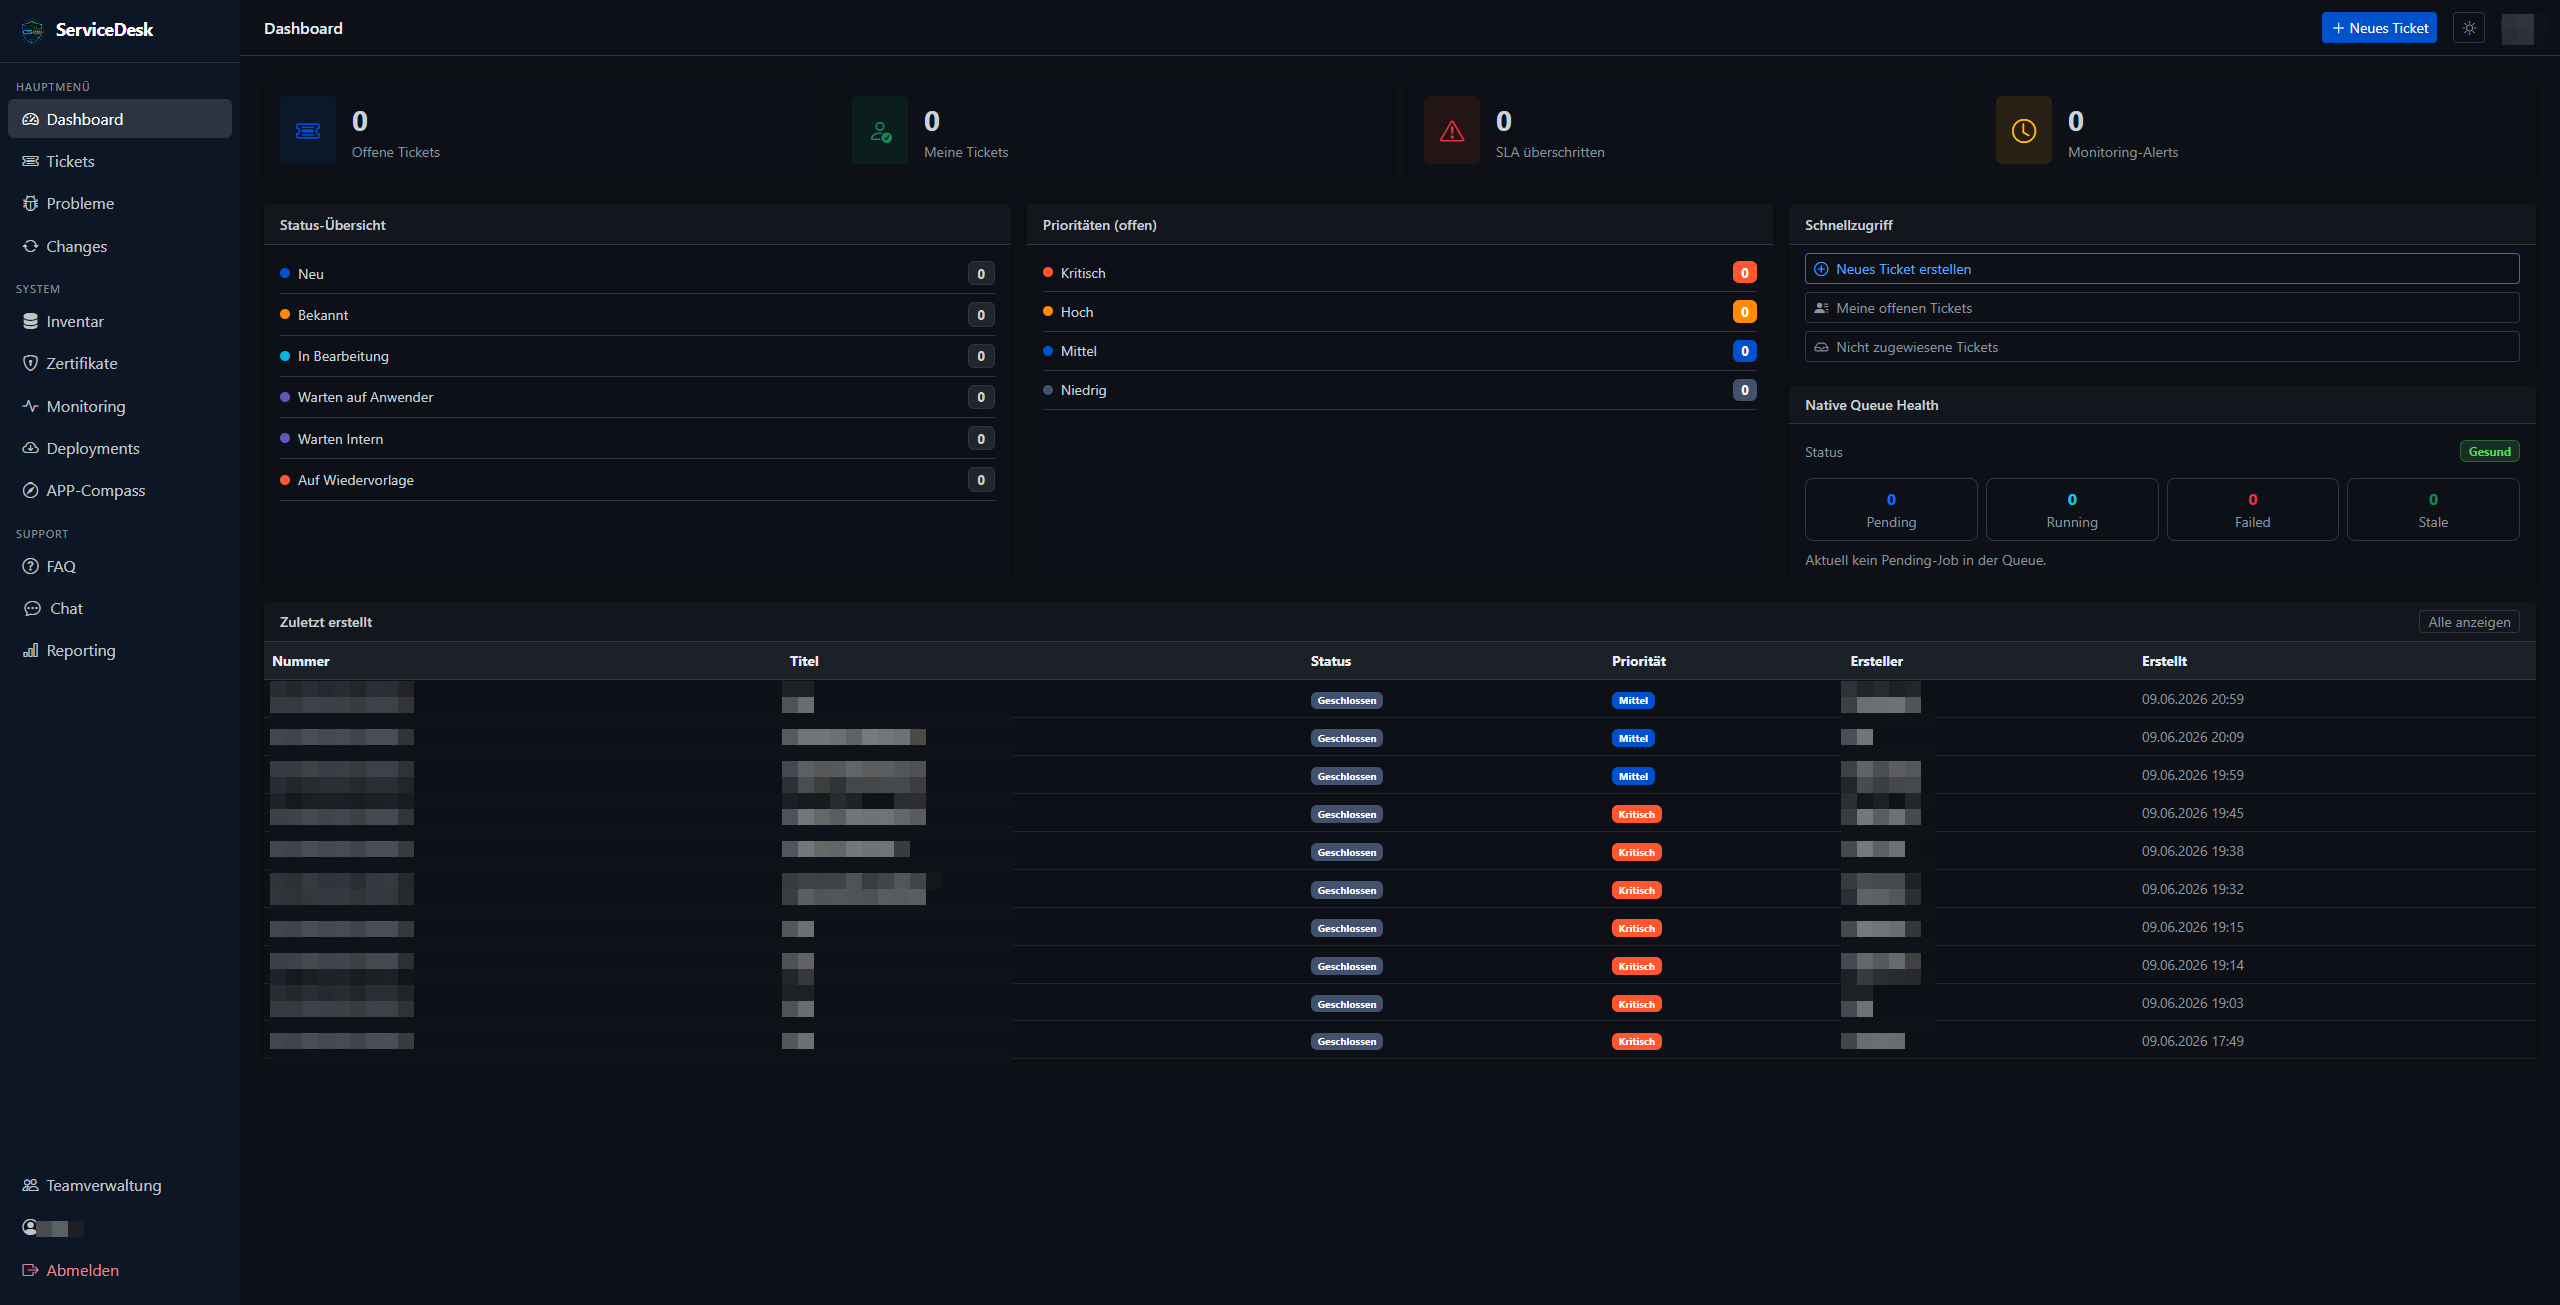Click the SLA überschritten warning triangle icon
This screenshot has width=2560, height=1305.
1452,131
